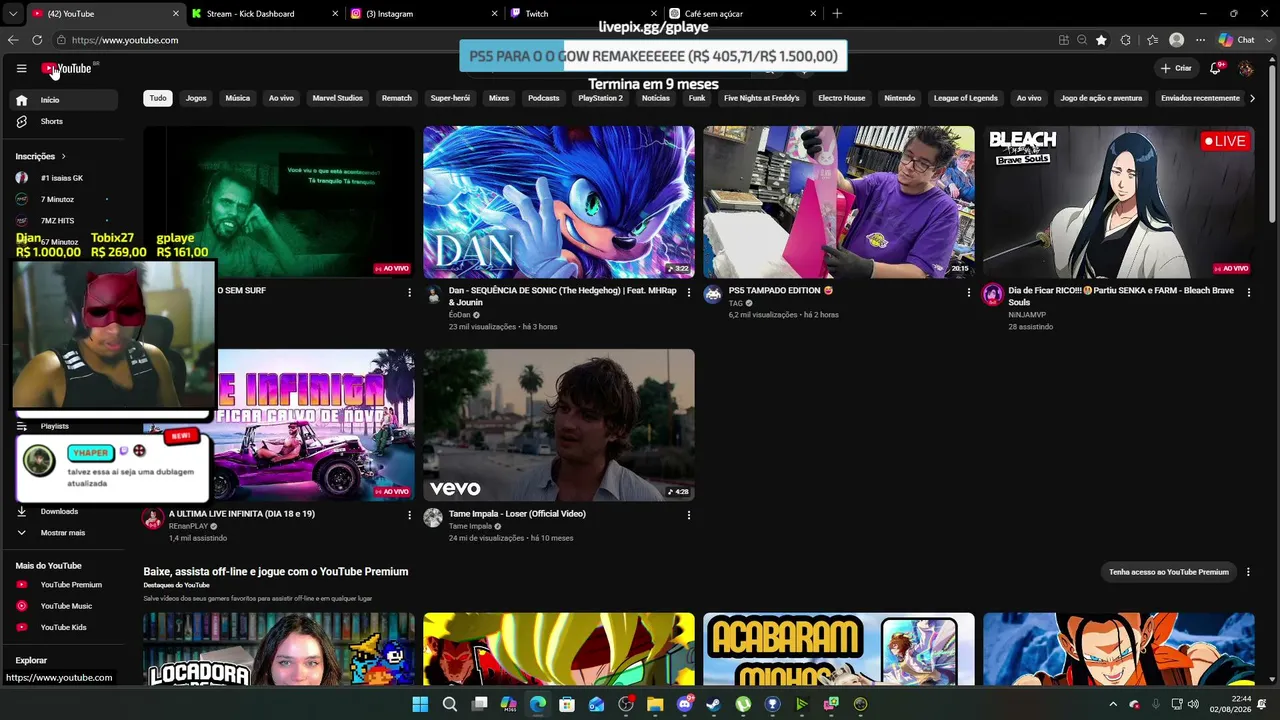Open the YouTube notifications bell
Image resolution: width=1280 pixels, height=720 pixels.
pyautogui.click(x=1216, y=68)
